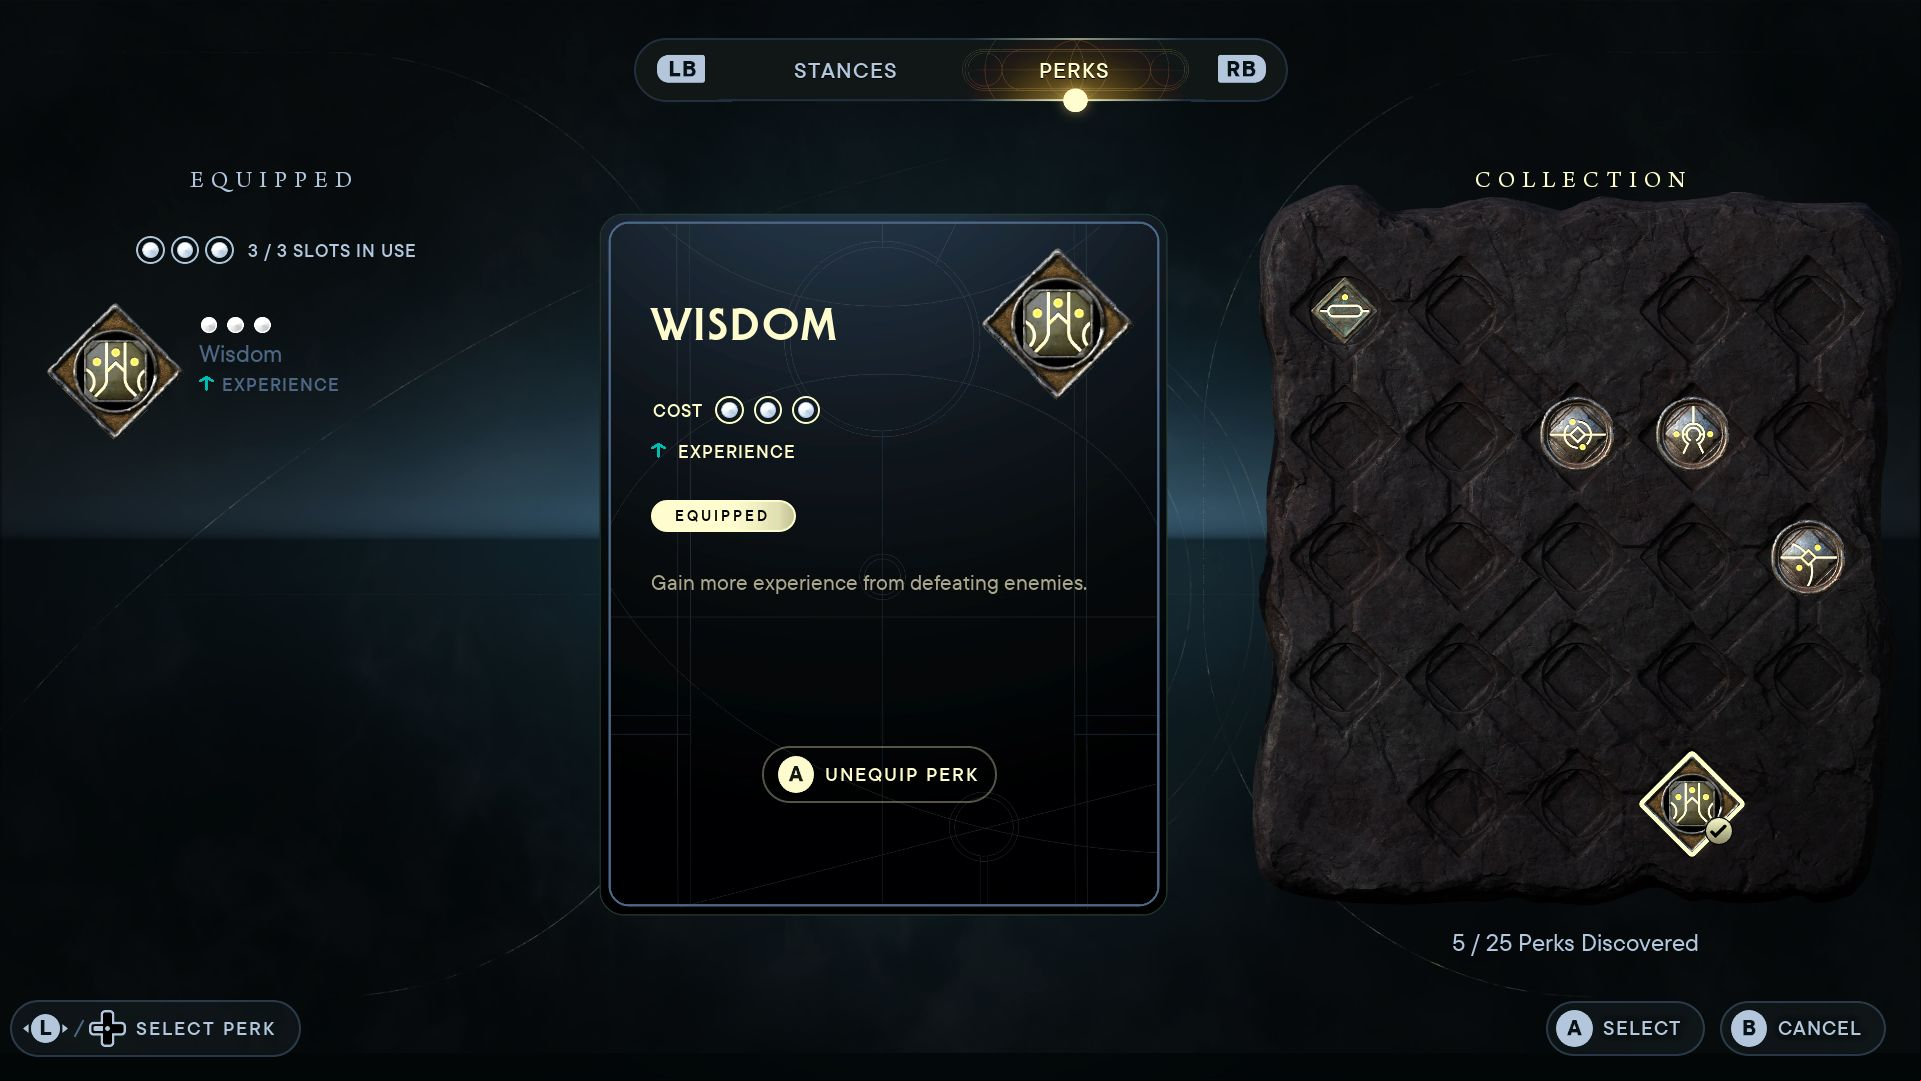Click the large Wisdom emblem in the detail card
The image size is (1921, 1081).
1057,323
